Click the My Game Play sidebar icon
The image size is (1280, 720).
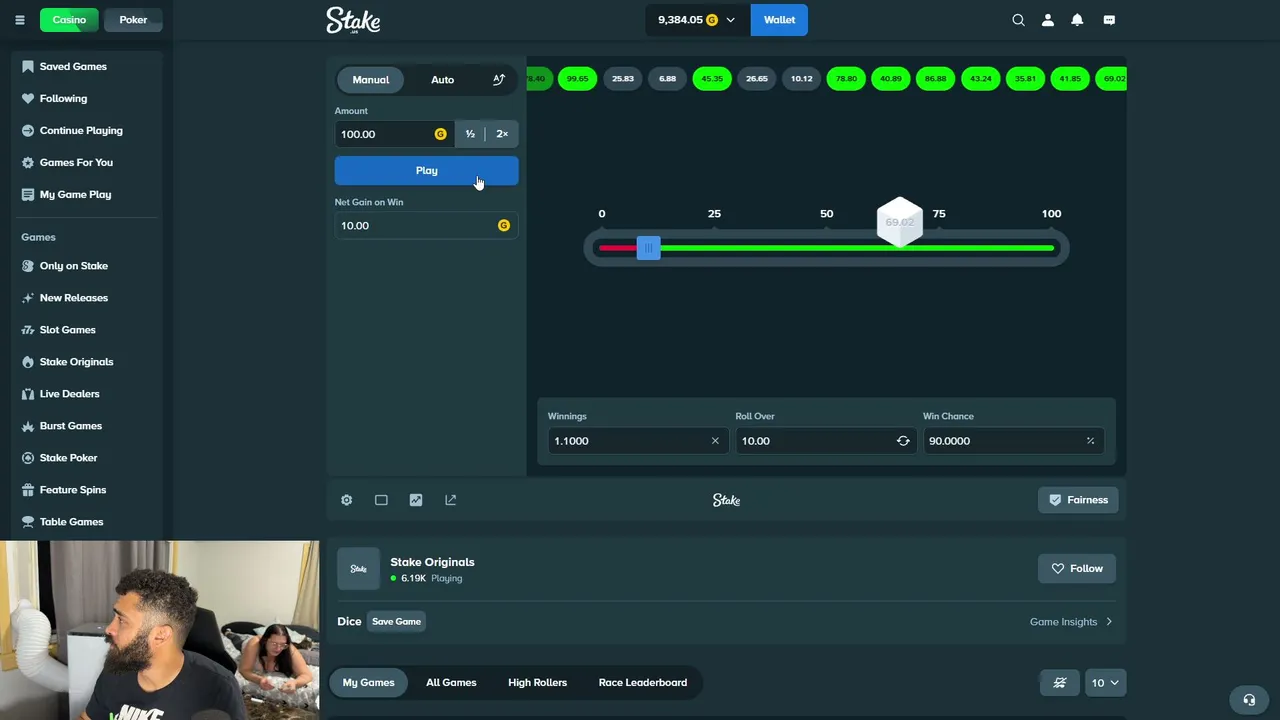(x=28, y=194)
